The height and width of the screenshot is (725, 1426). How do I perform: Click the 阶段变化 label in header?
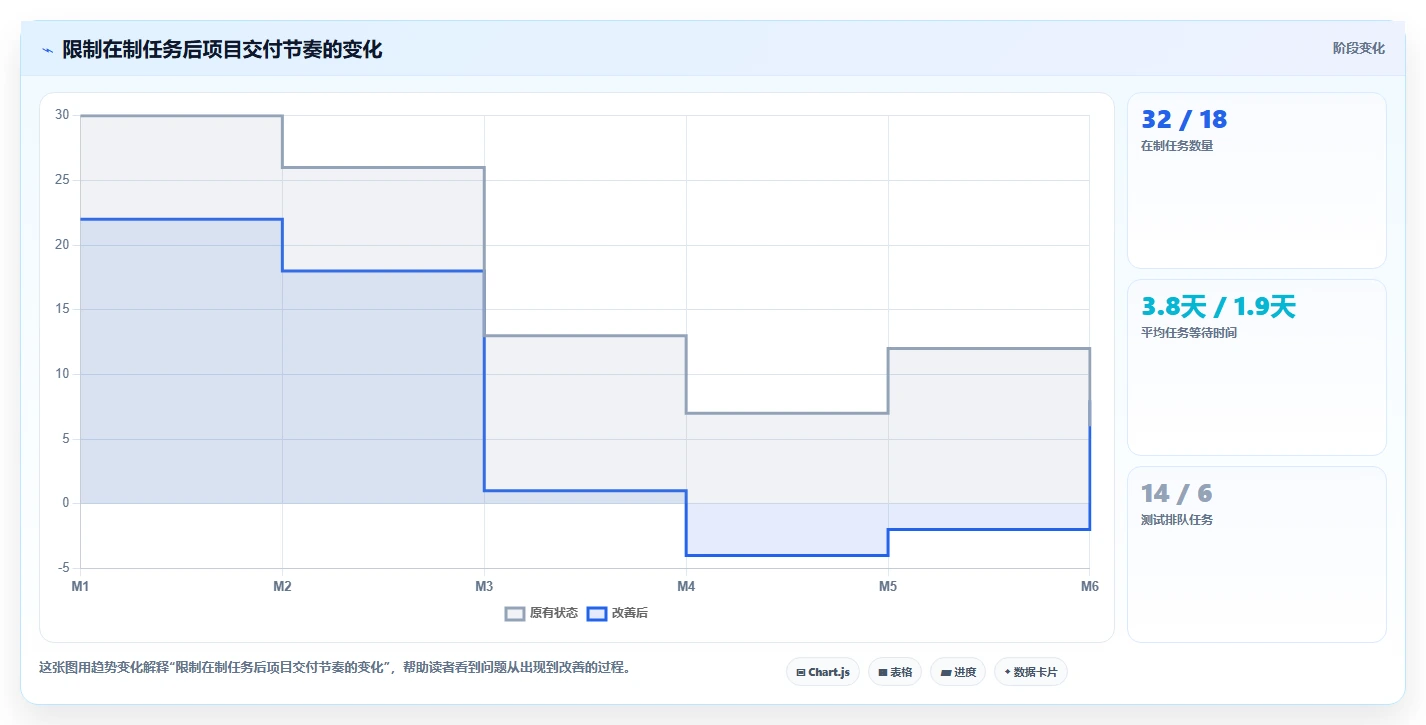tap(1359, 48)
